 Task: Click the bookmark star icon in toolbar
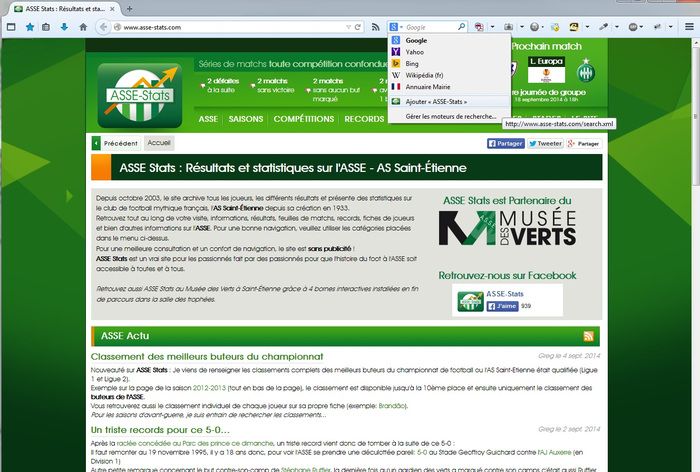29,27
